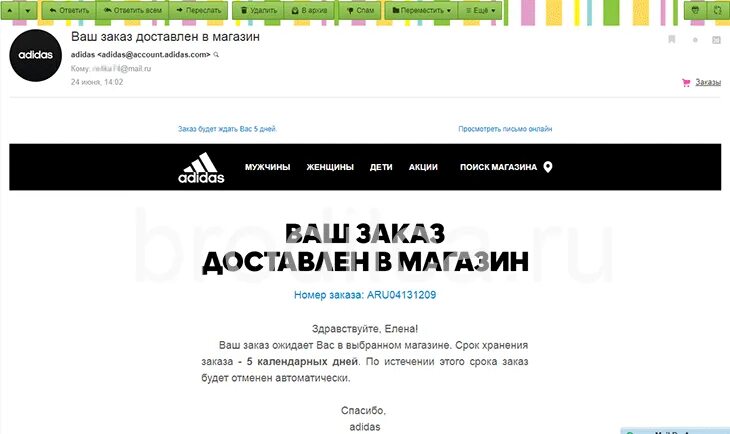
Task: Search sender via magnifier icon near address
Action: (216, 55)
